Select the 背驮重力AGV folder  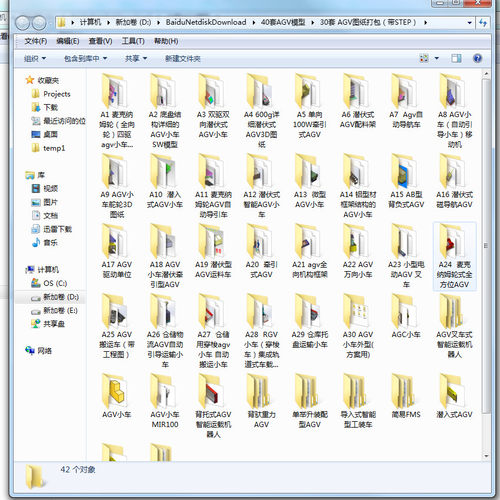click(261, 401)
